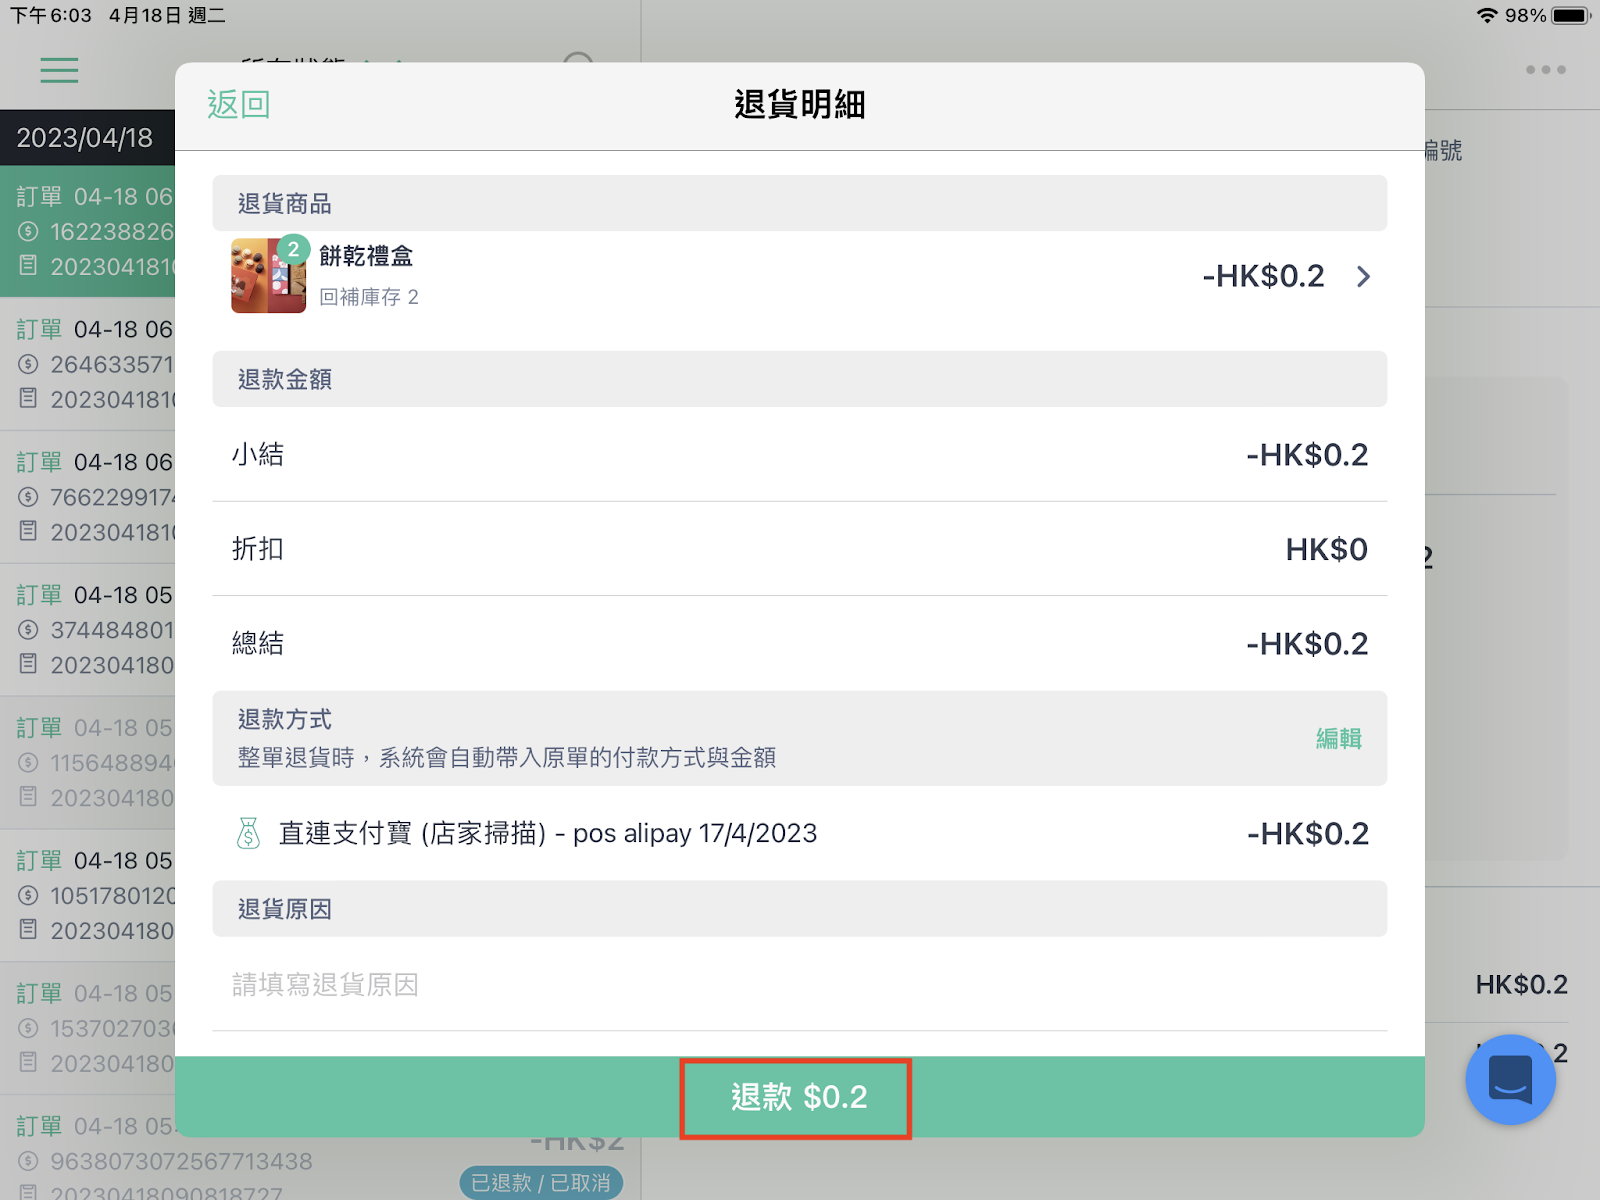Select order 766229917 in the list
Viewport: 1600px width, 1200px height.
[x=87, y=497]
